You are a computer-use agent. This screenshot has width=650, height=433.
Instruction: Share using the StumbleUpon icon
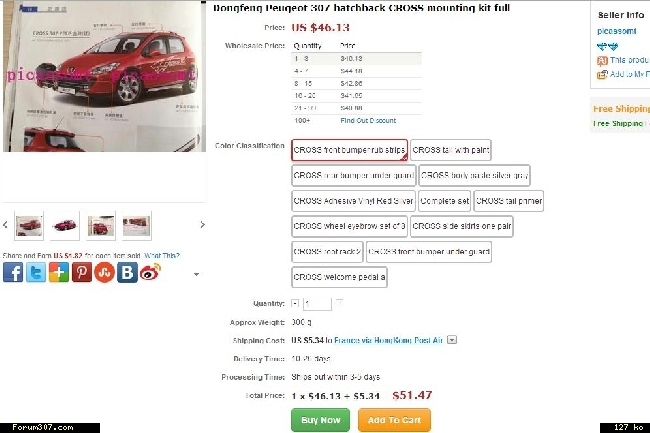point(104,273)
